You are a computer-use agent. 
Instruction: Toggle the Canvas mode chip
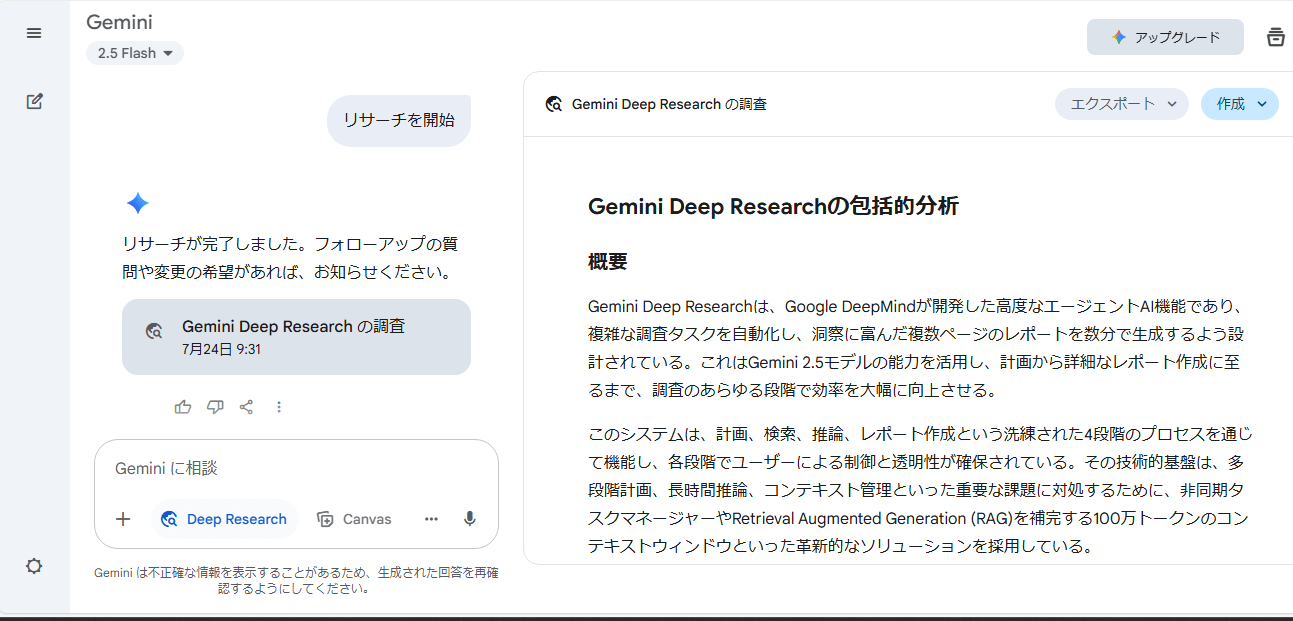(x=354, y=519)
